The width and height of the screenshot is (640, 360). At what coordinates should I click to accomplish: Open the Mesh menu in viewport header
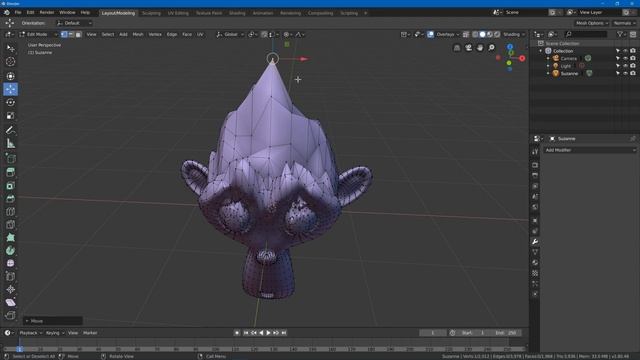pyautogui.click(x=138, y=34)
